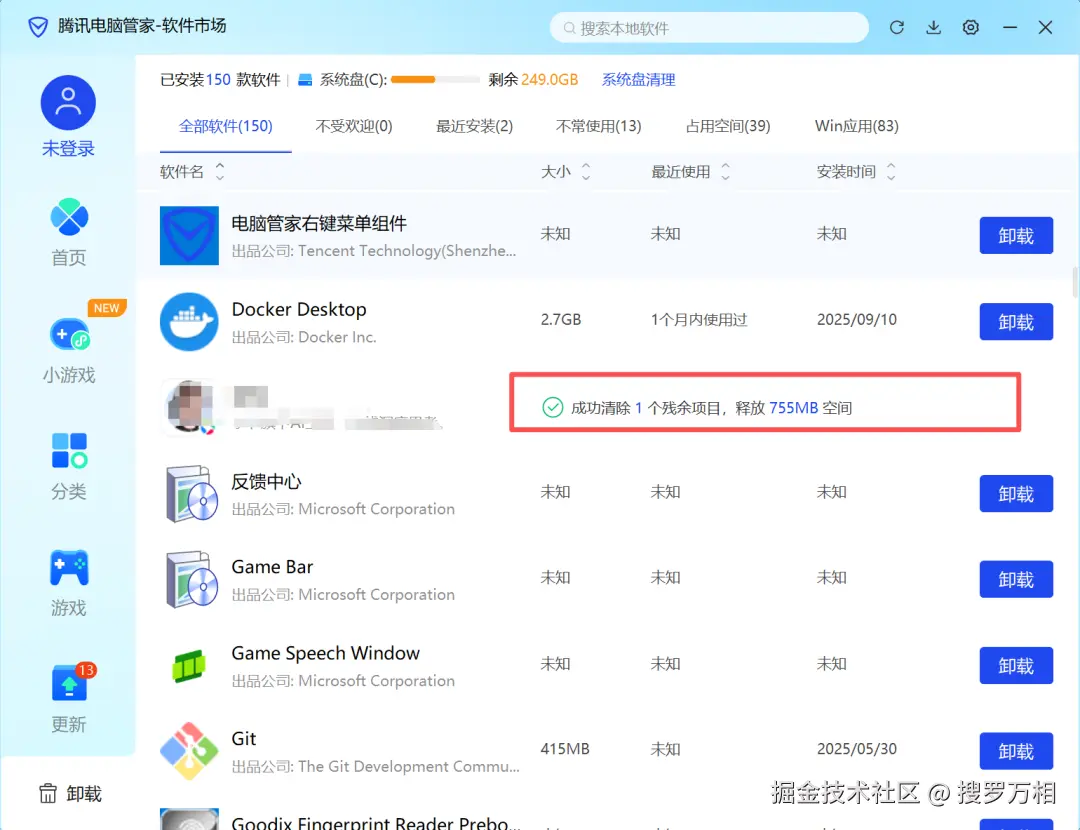Click the Goodix Fingerprint Reader icon

coord(189,819)
